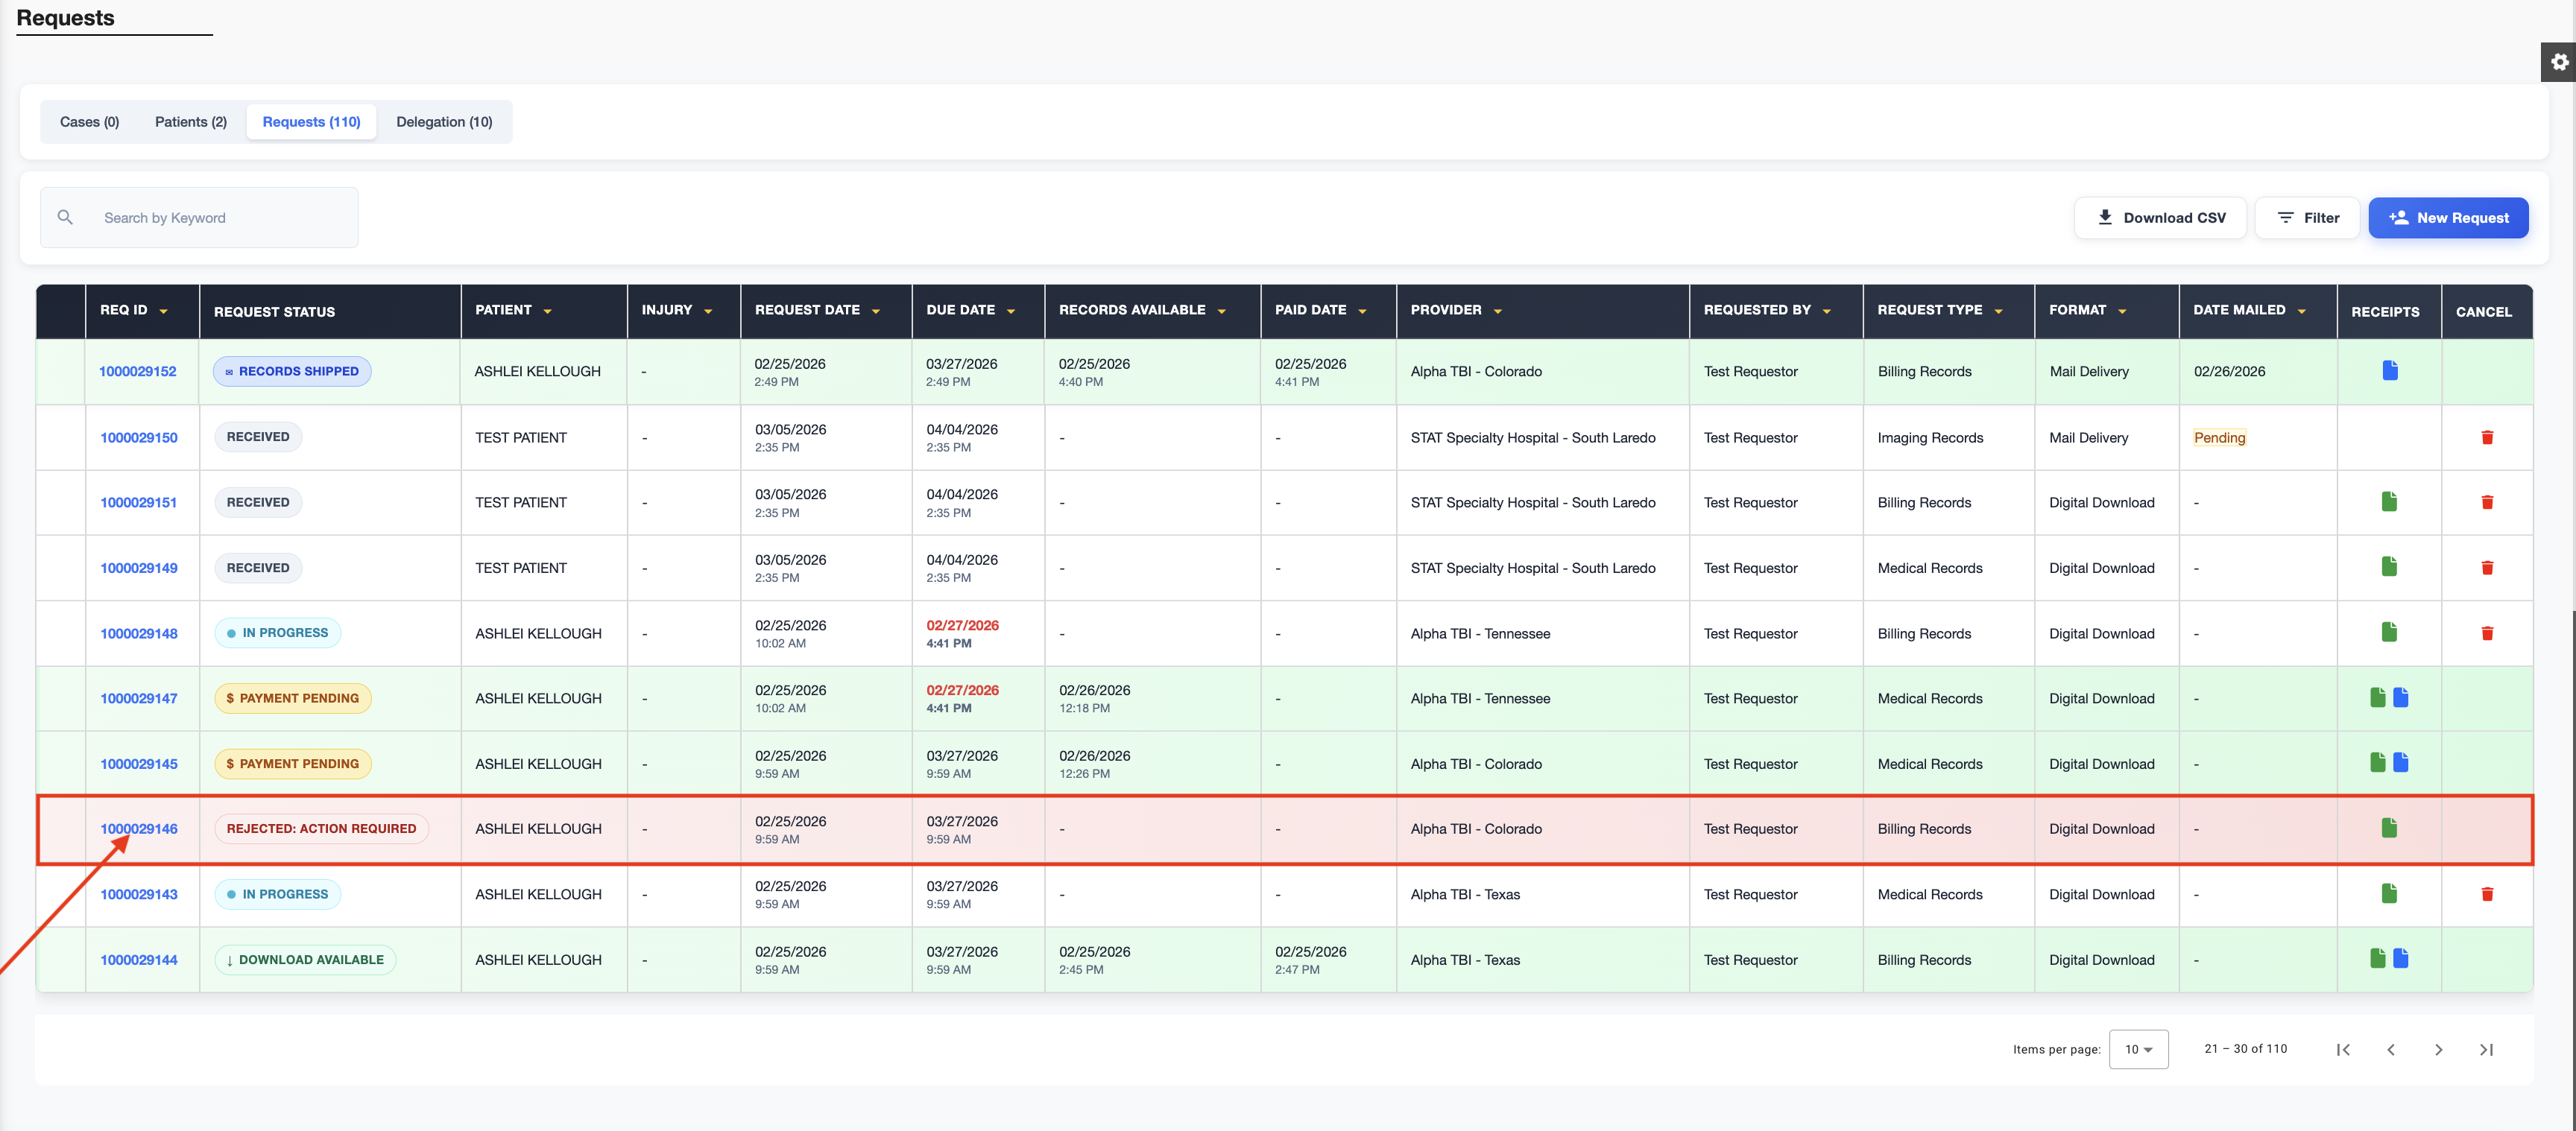Jump to the first page of results

tap(2342, 1049)
